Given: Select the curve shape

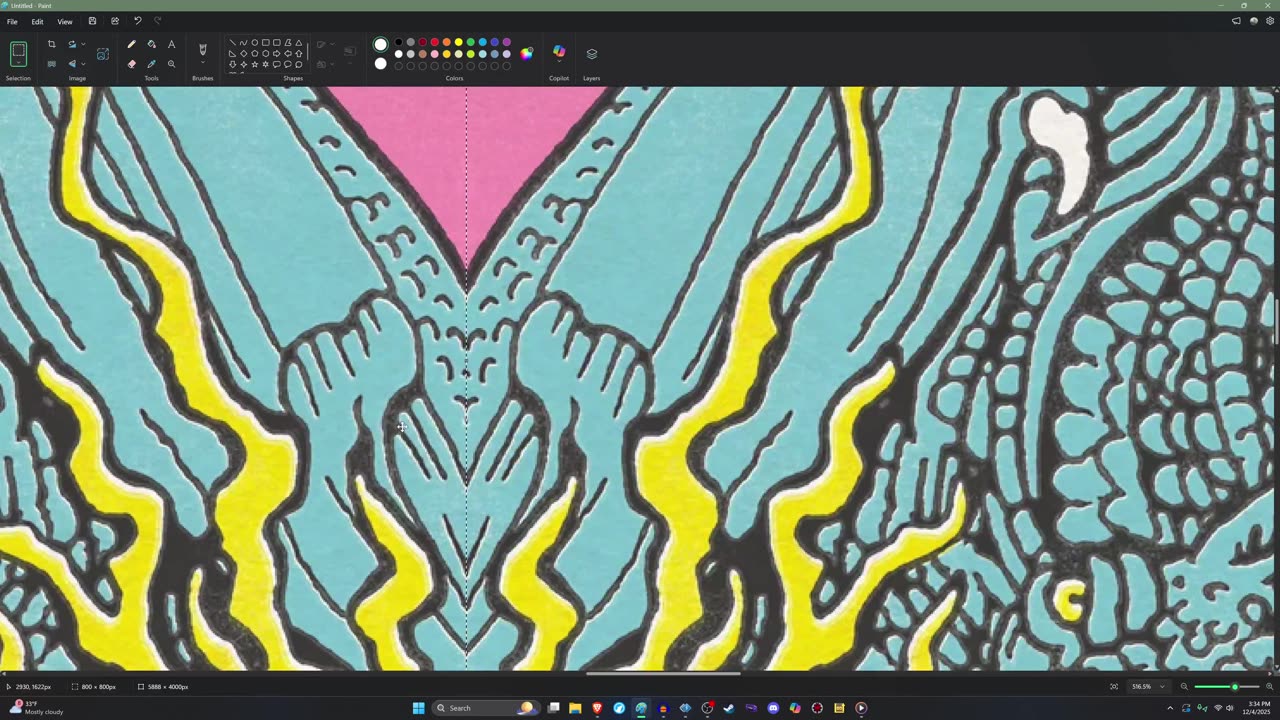Looking at the screenshot, I should (x=243, y=43).
